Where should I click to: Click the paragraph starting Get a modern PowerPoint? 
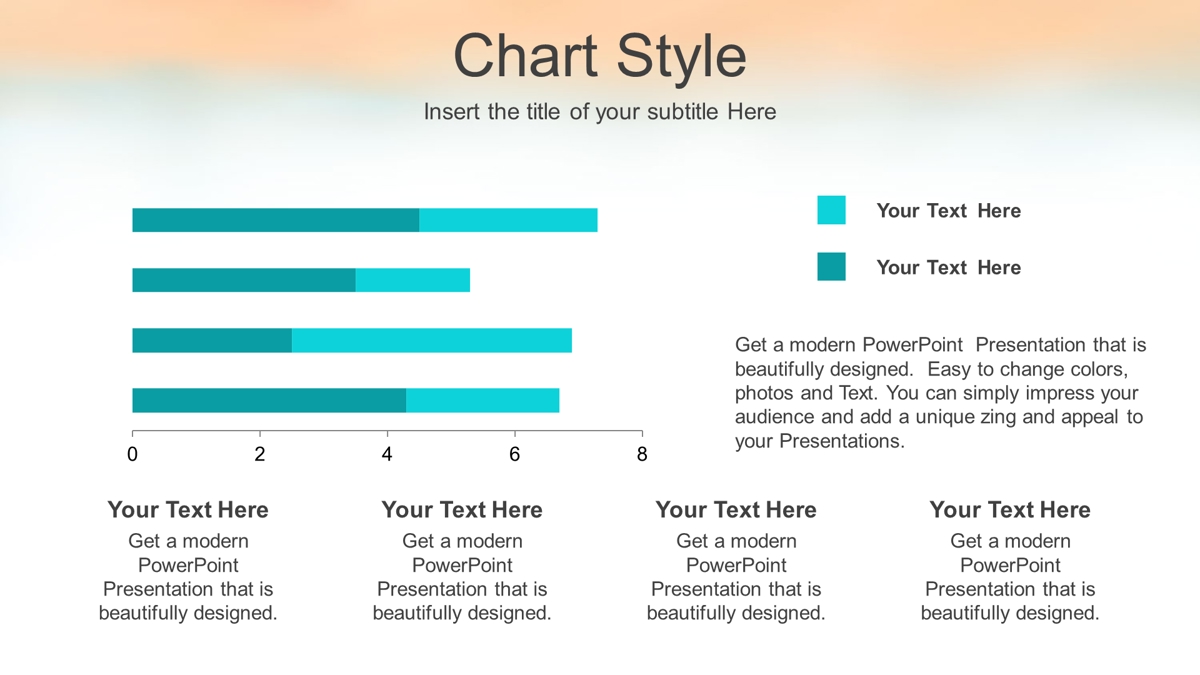tap(940, 393)
